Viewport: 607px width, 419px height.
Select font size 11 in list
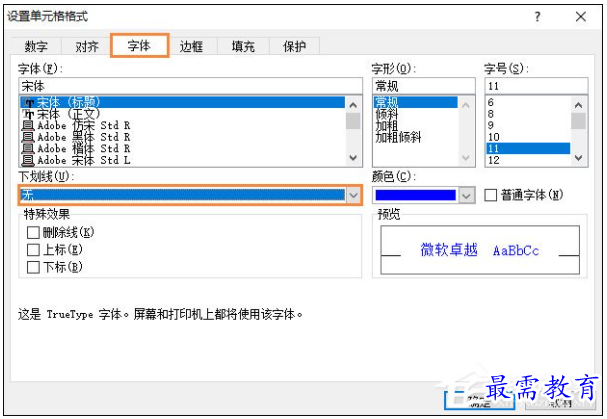point(528,149)
